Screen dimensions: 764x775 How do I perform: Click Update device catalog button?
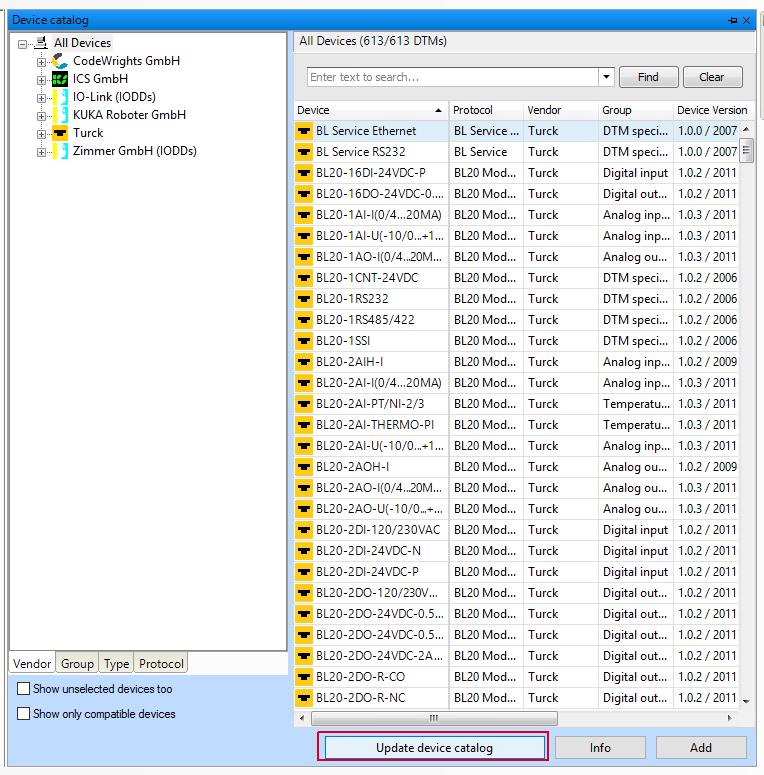[x=434, y=748]
